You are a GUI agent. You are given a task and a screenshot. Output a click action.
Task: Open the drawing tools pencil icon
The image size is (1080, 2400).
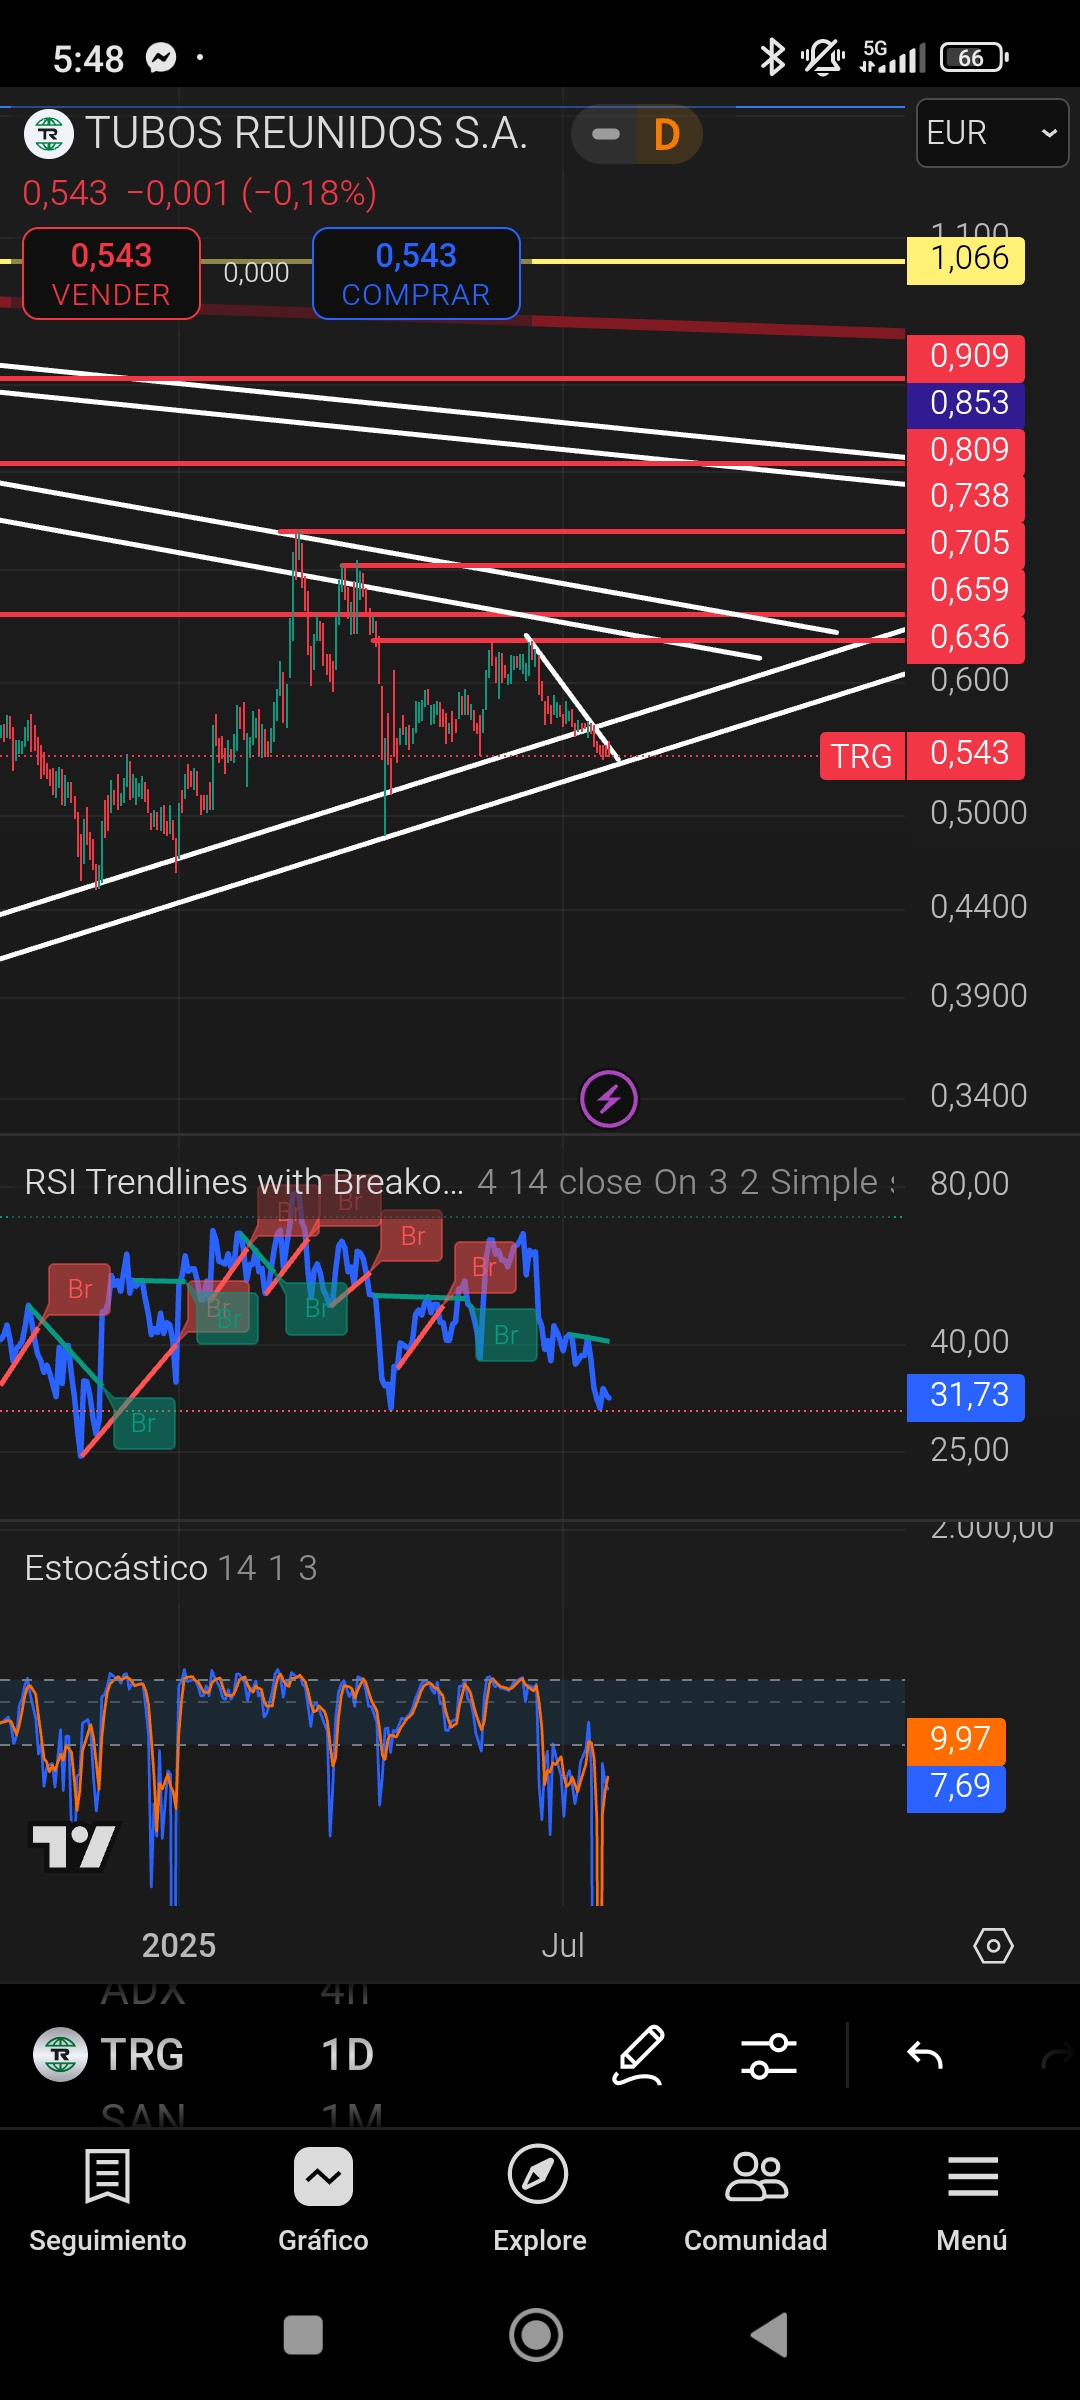(x=638, y=2055)
